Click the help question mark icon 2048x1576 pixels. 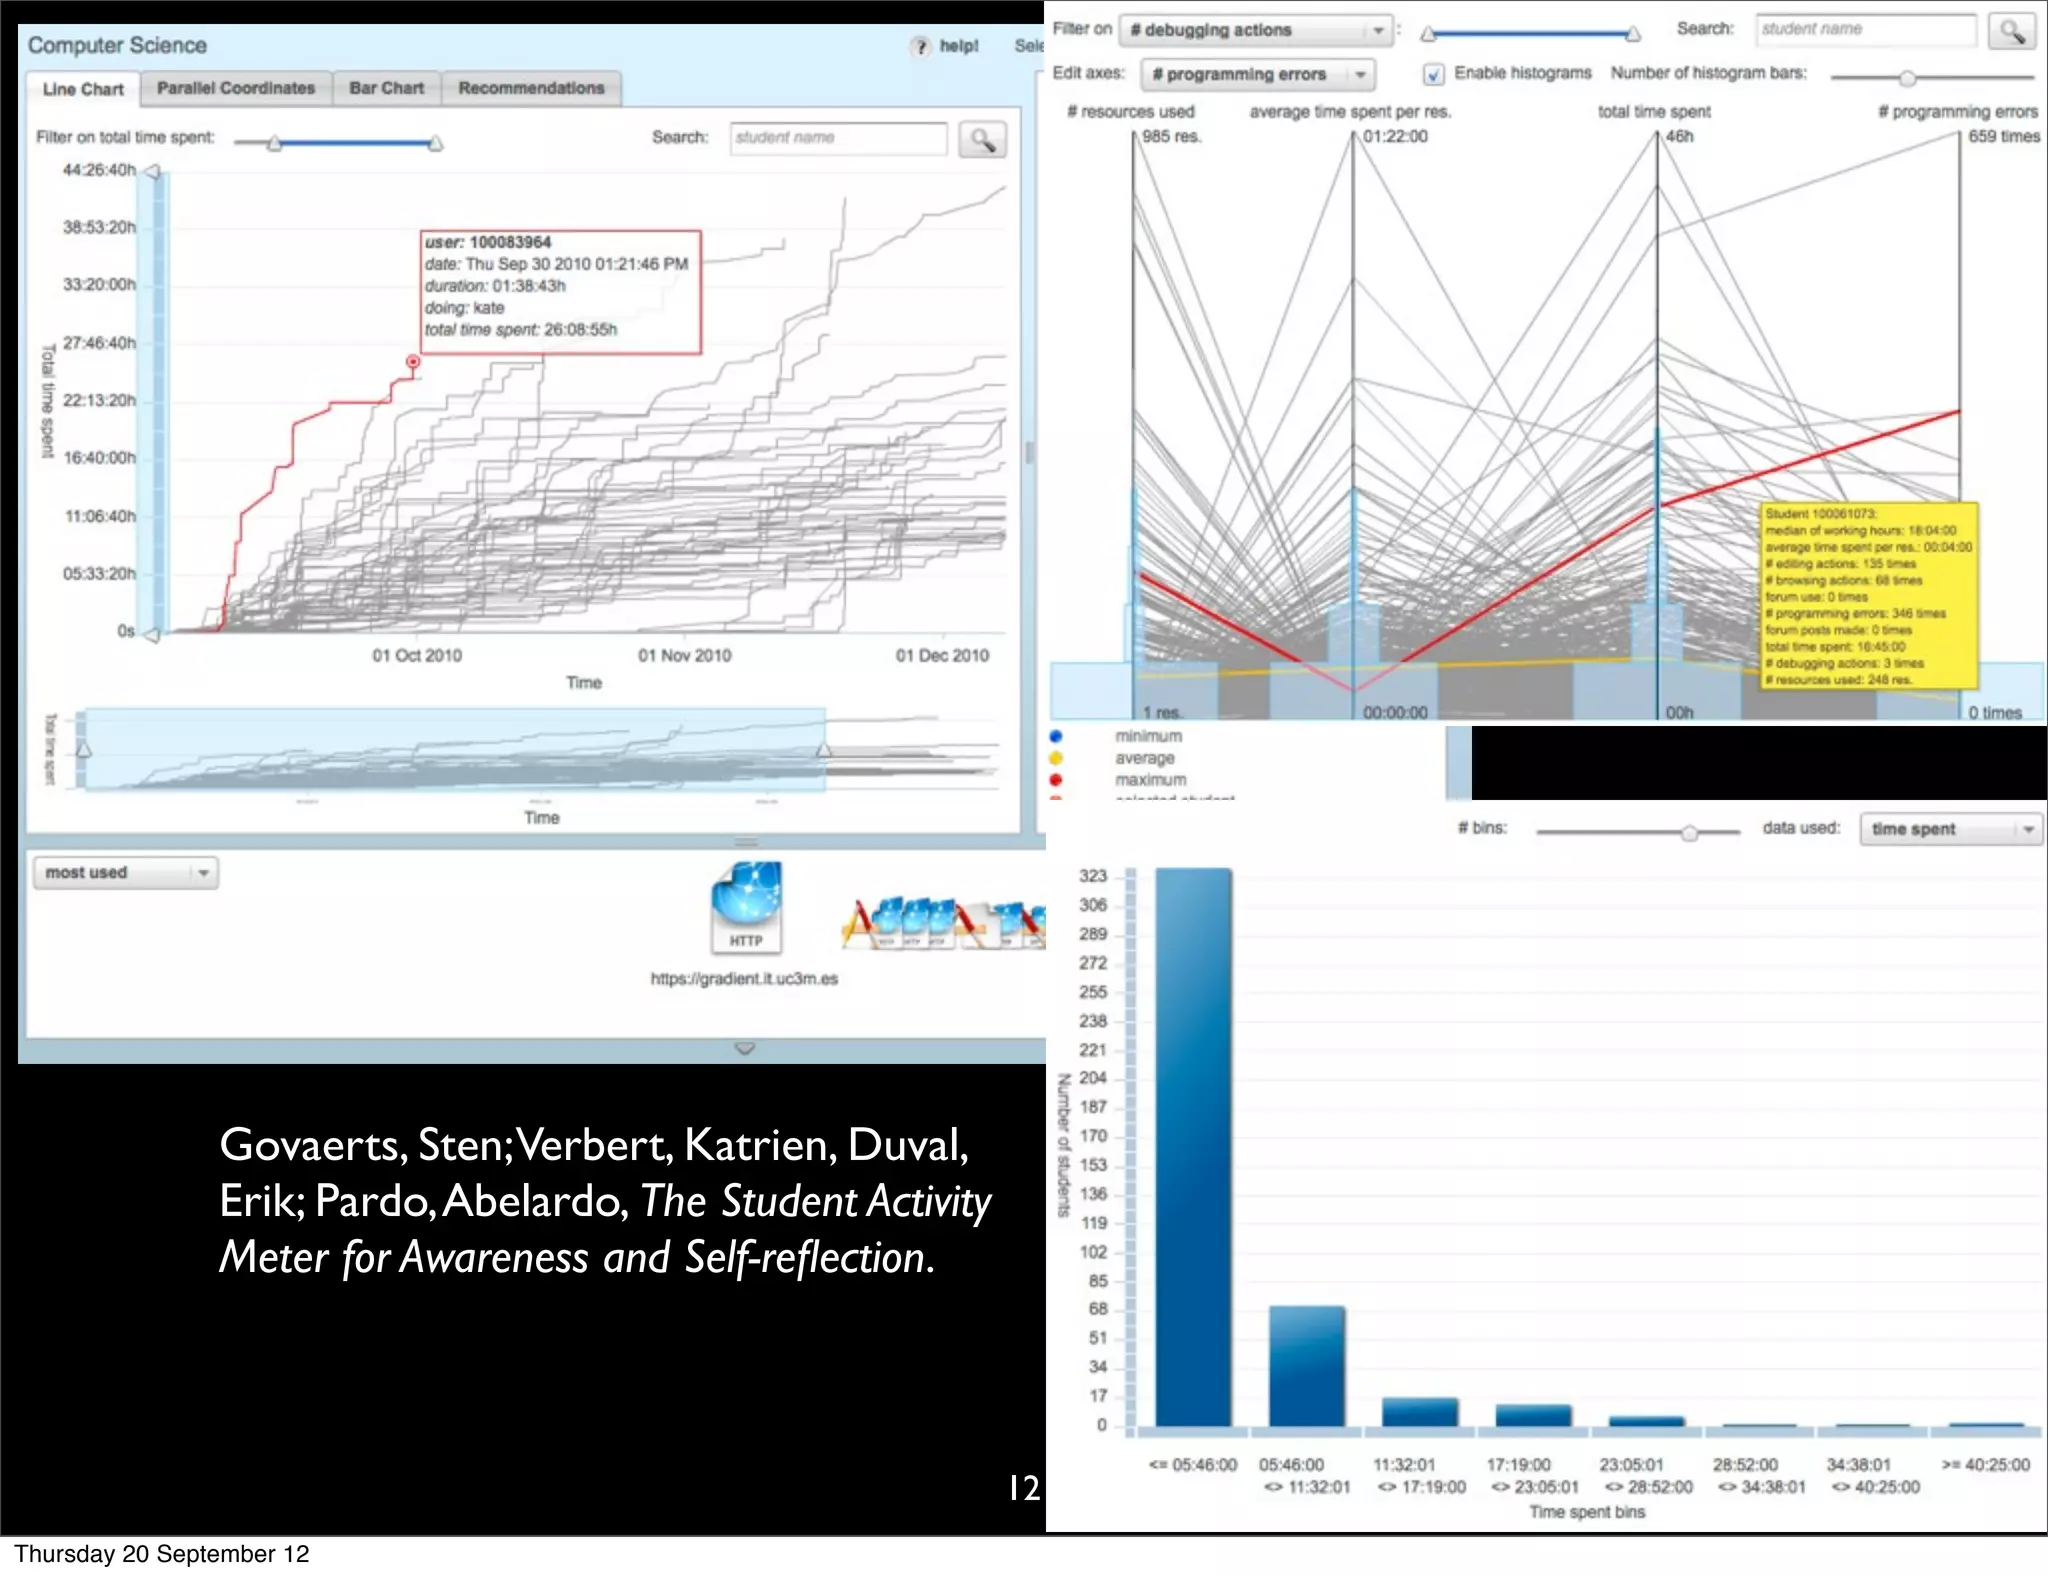click(921, 47)
